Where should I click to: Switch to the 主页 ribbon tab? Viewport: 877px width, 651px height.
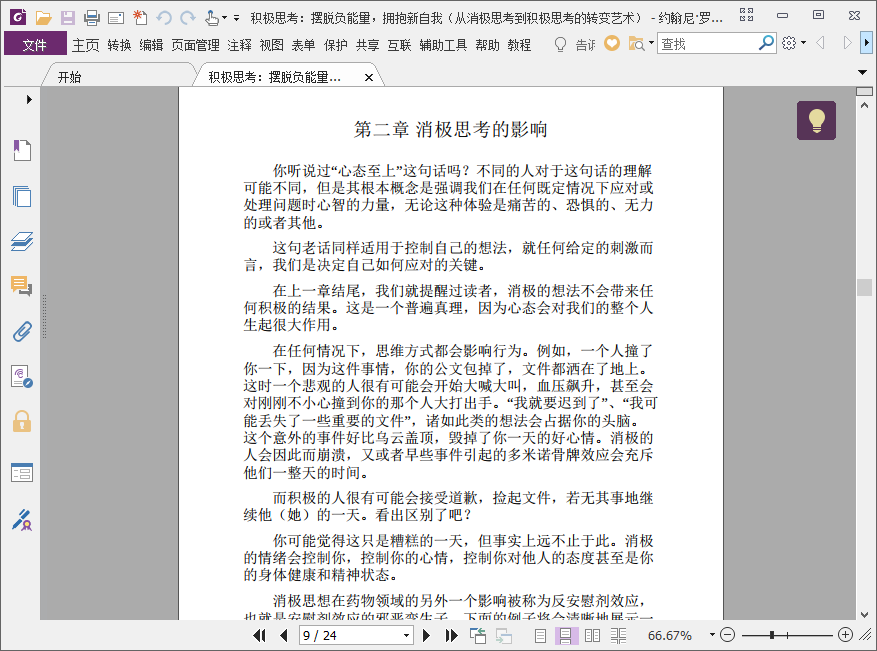pos(86,45)
